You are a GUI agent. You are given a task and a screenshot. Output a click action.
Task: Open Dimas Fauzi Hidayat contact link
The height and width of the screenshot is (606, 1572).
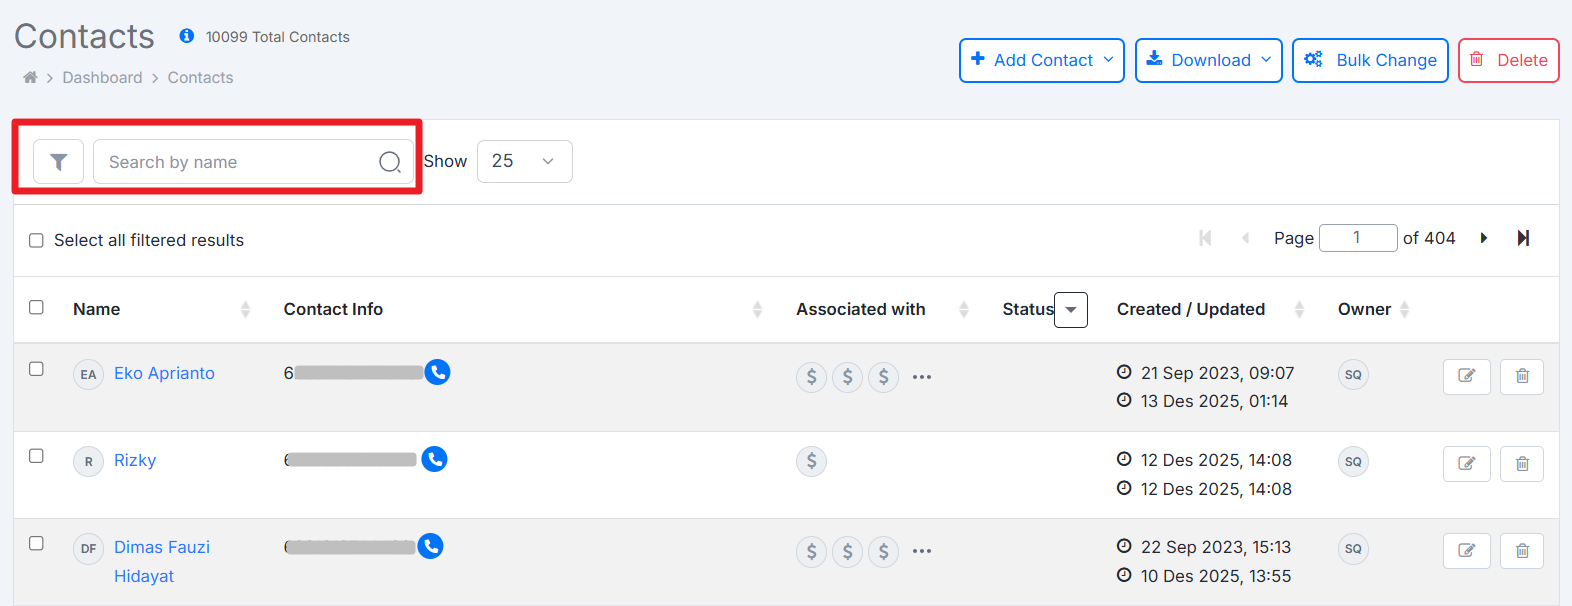[161, 548]
